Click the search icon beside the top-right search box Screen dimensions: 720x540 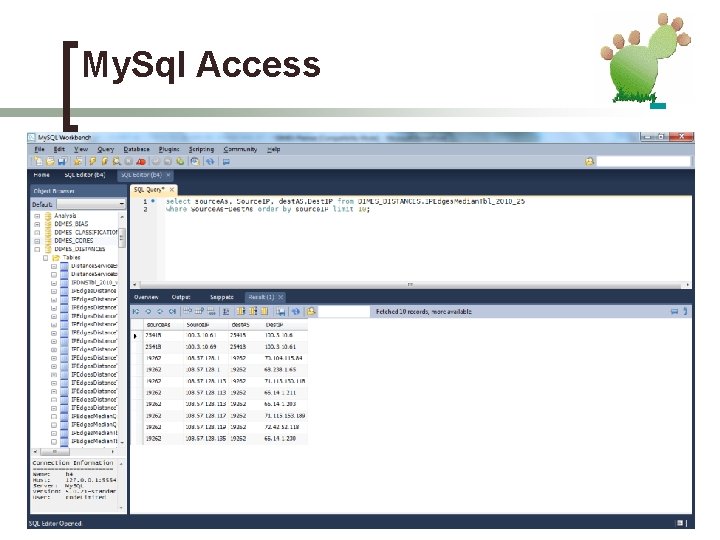point(590,161)
